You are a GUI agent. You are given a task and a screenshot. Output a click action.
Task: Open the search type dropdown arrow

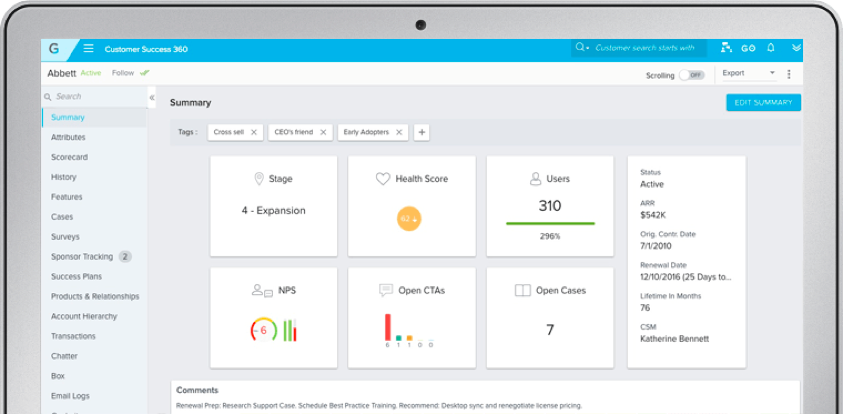[x=588, y=48]
